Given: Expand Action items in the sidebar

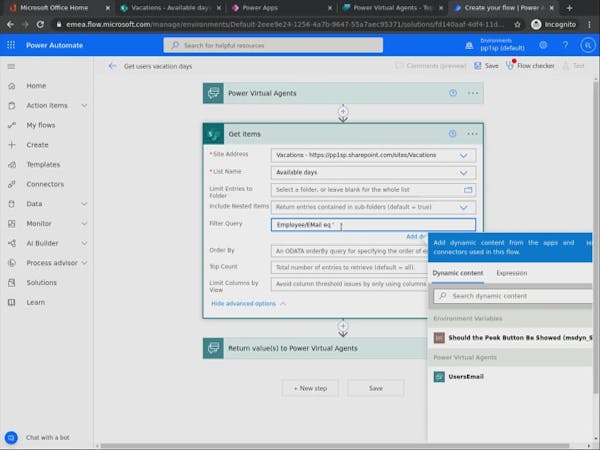Looking at the screenshot, I should tap(84, 106).
